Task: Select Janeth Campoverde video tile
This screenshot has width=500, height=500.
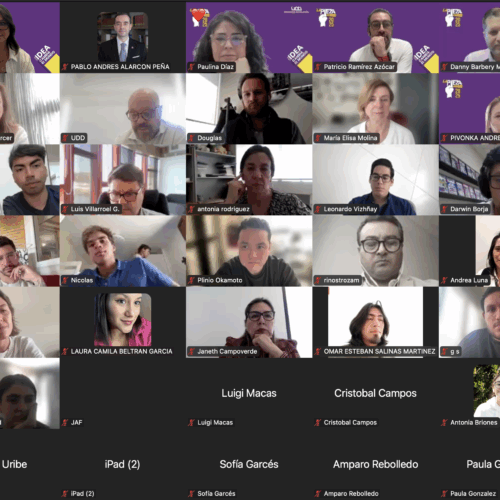Action: (x=249, y=322)
